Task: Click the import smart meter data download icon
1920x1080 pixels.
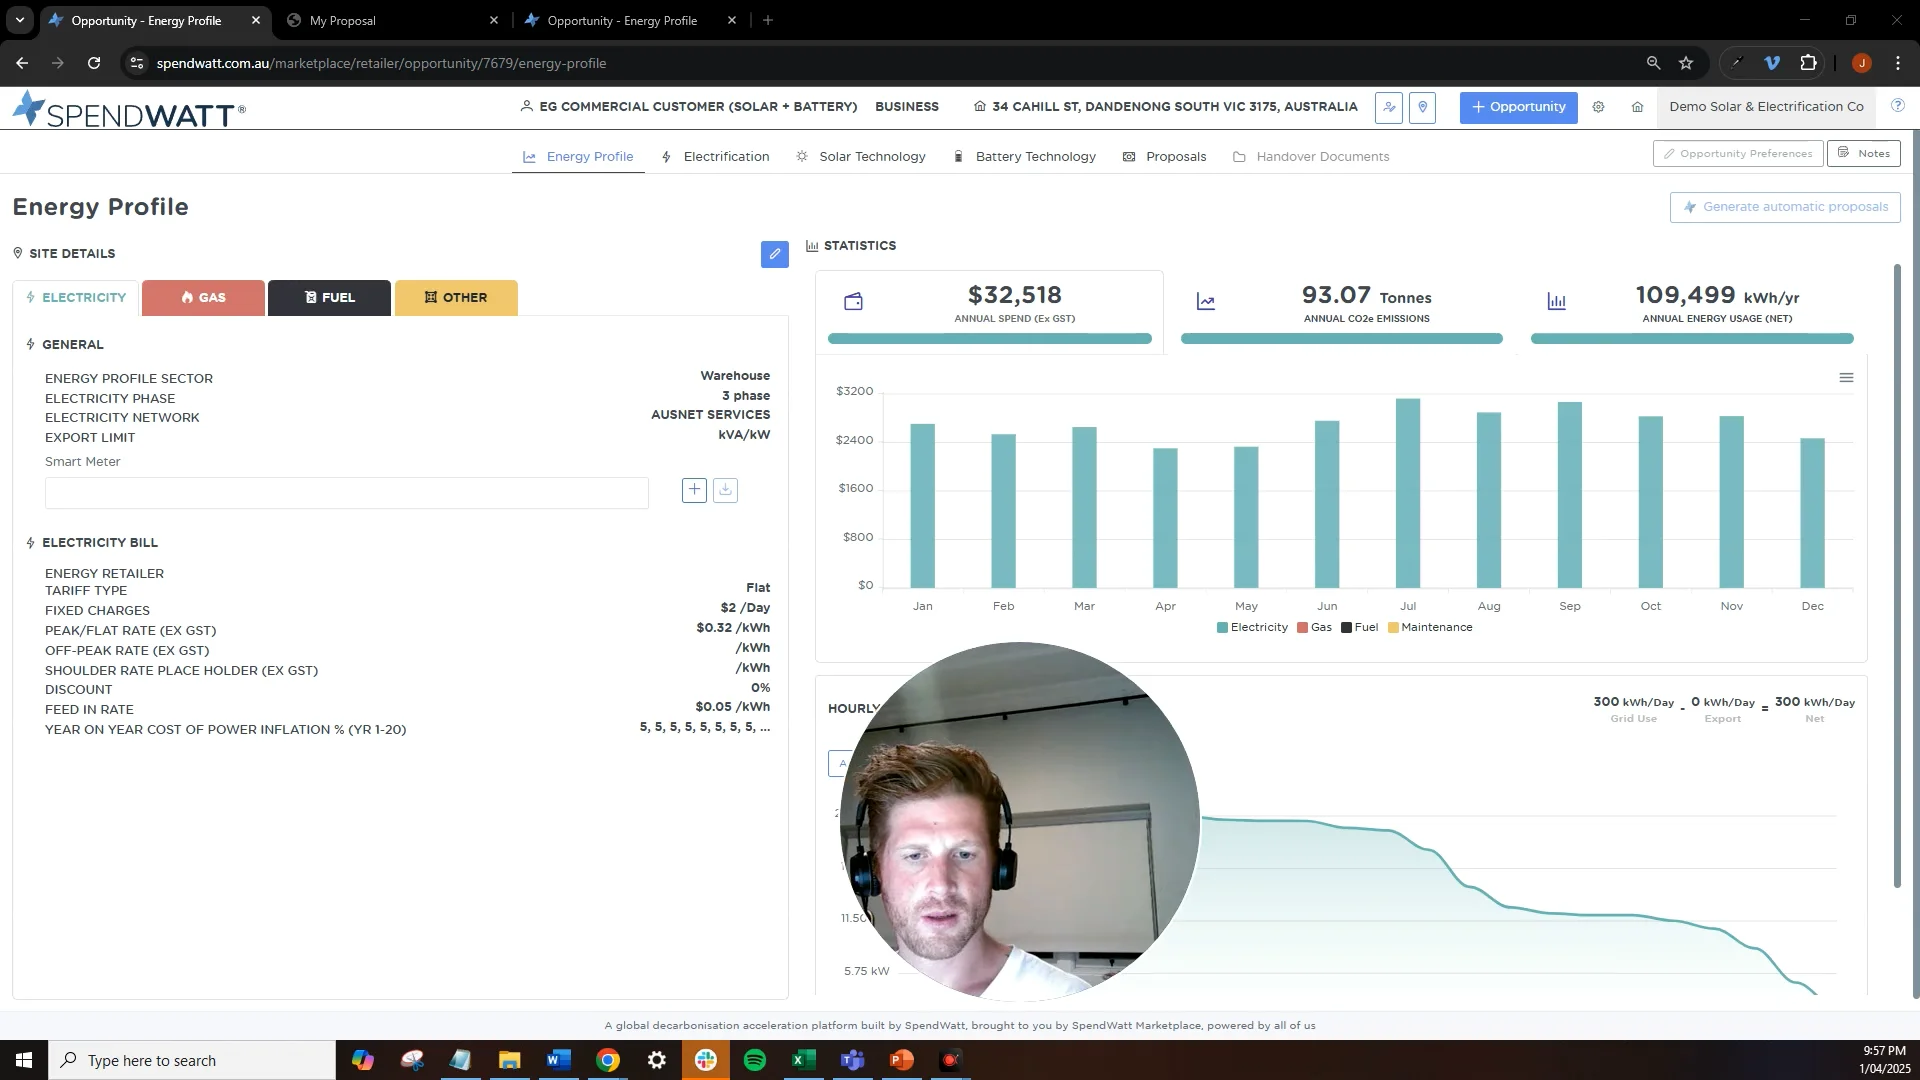Action: (x=725, y=490)
